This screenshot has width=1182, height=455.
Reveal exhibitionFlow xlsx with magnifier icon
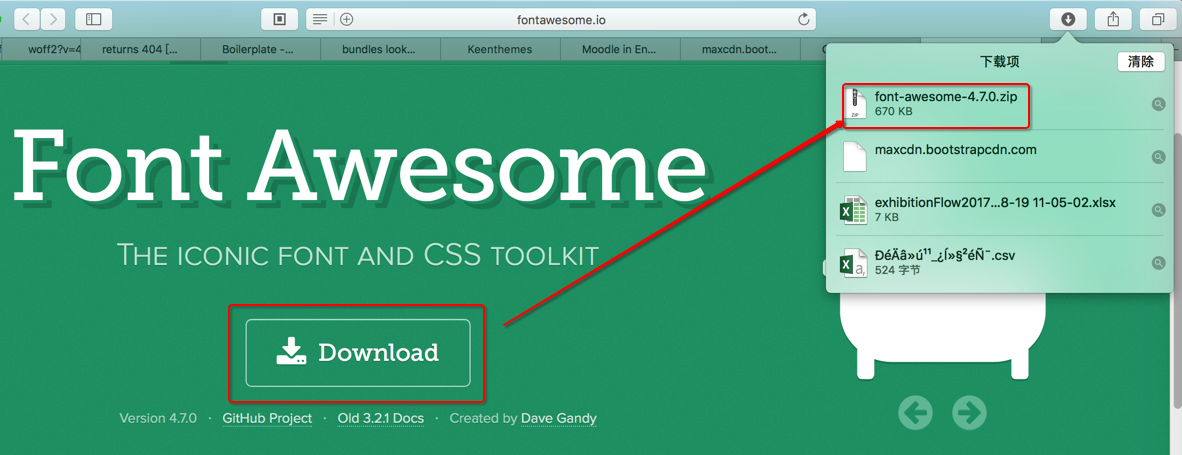[1159, 209]
